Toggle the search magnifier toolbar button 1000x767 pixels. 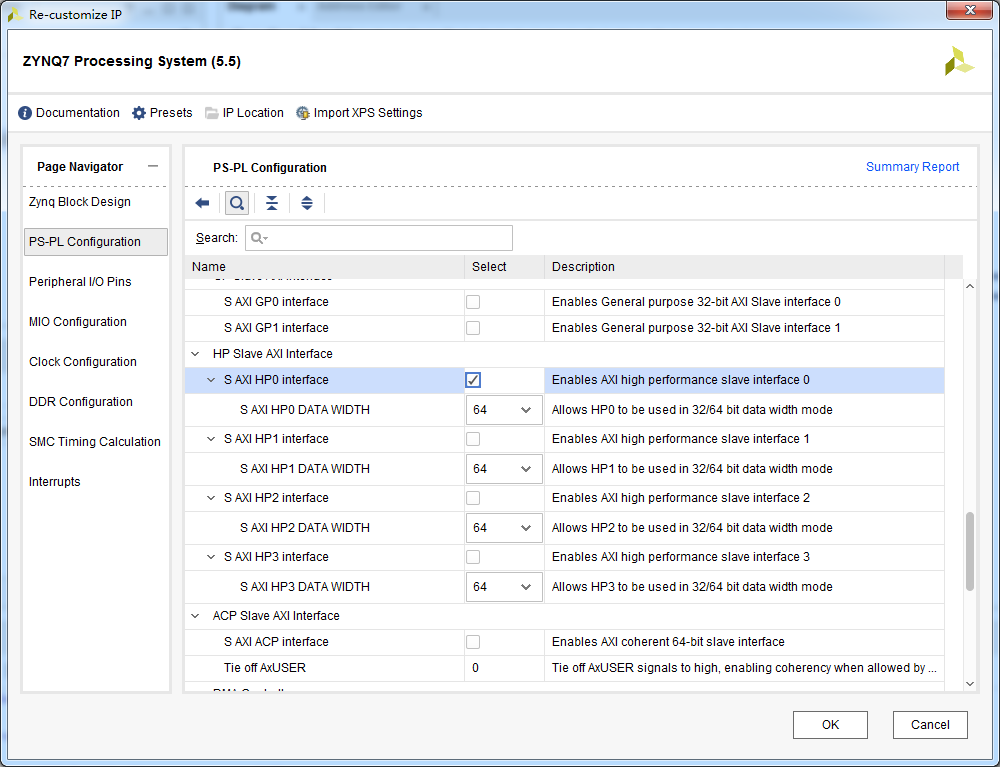click(x=237, y=203)
